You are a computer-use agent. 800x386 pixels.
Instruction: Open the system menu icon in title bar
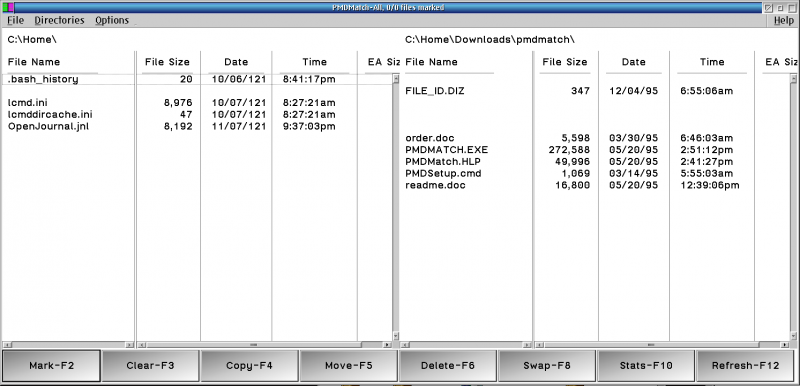pyautogui.click(x=8, y=7)
